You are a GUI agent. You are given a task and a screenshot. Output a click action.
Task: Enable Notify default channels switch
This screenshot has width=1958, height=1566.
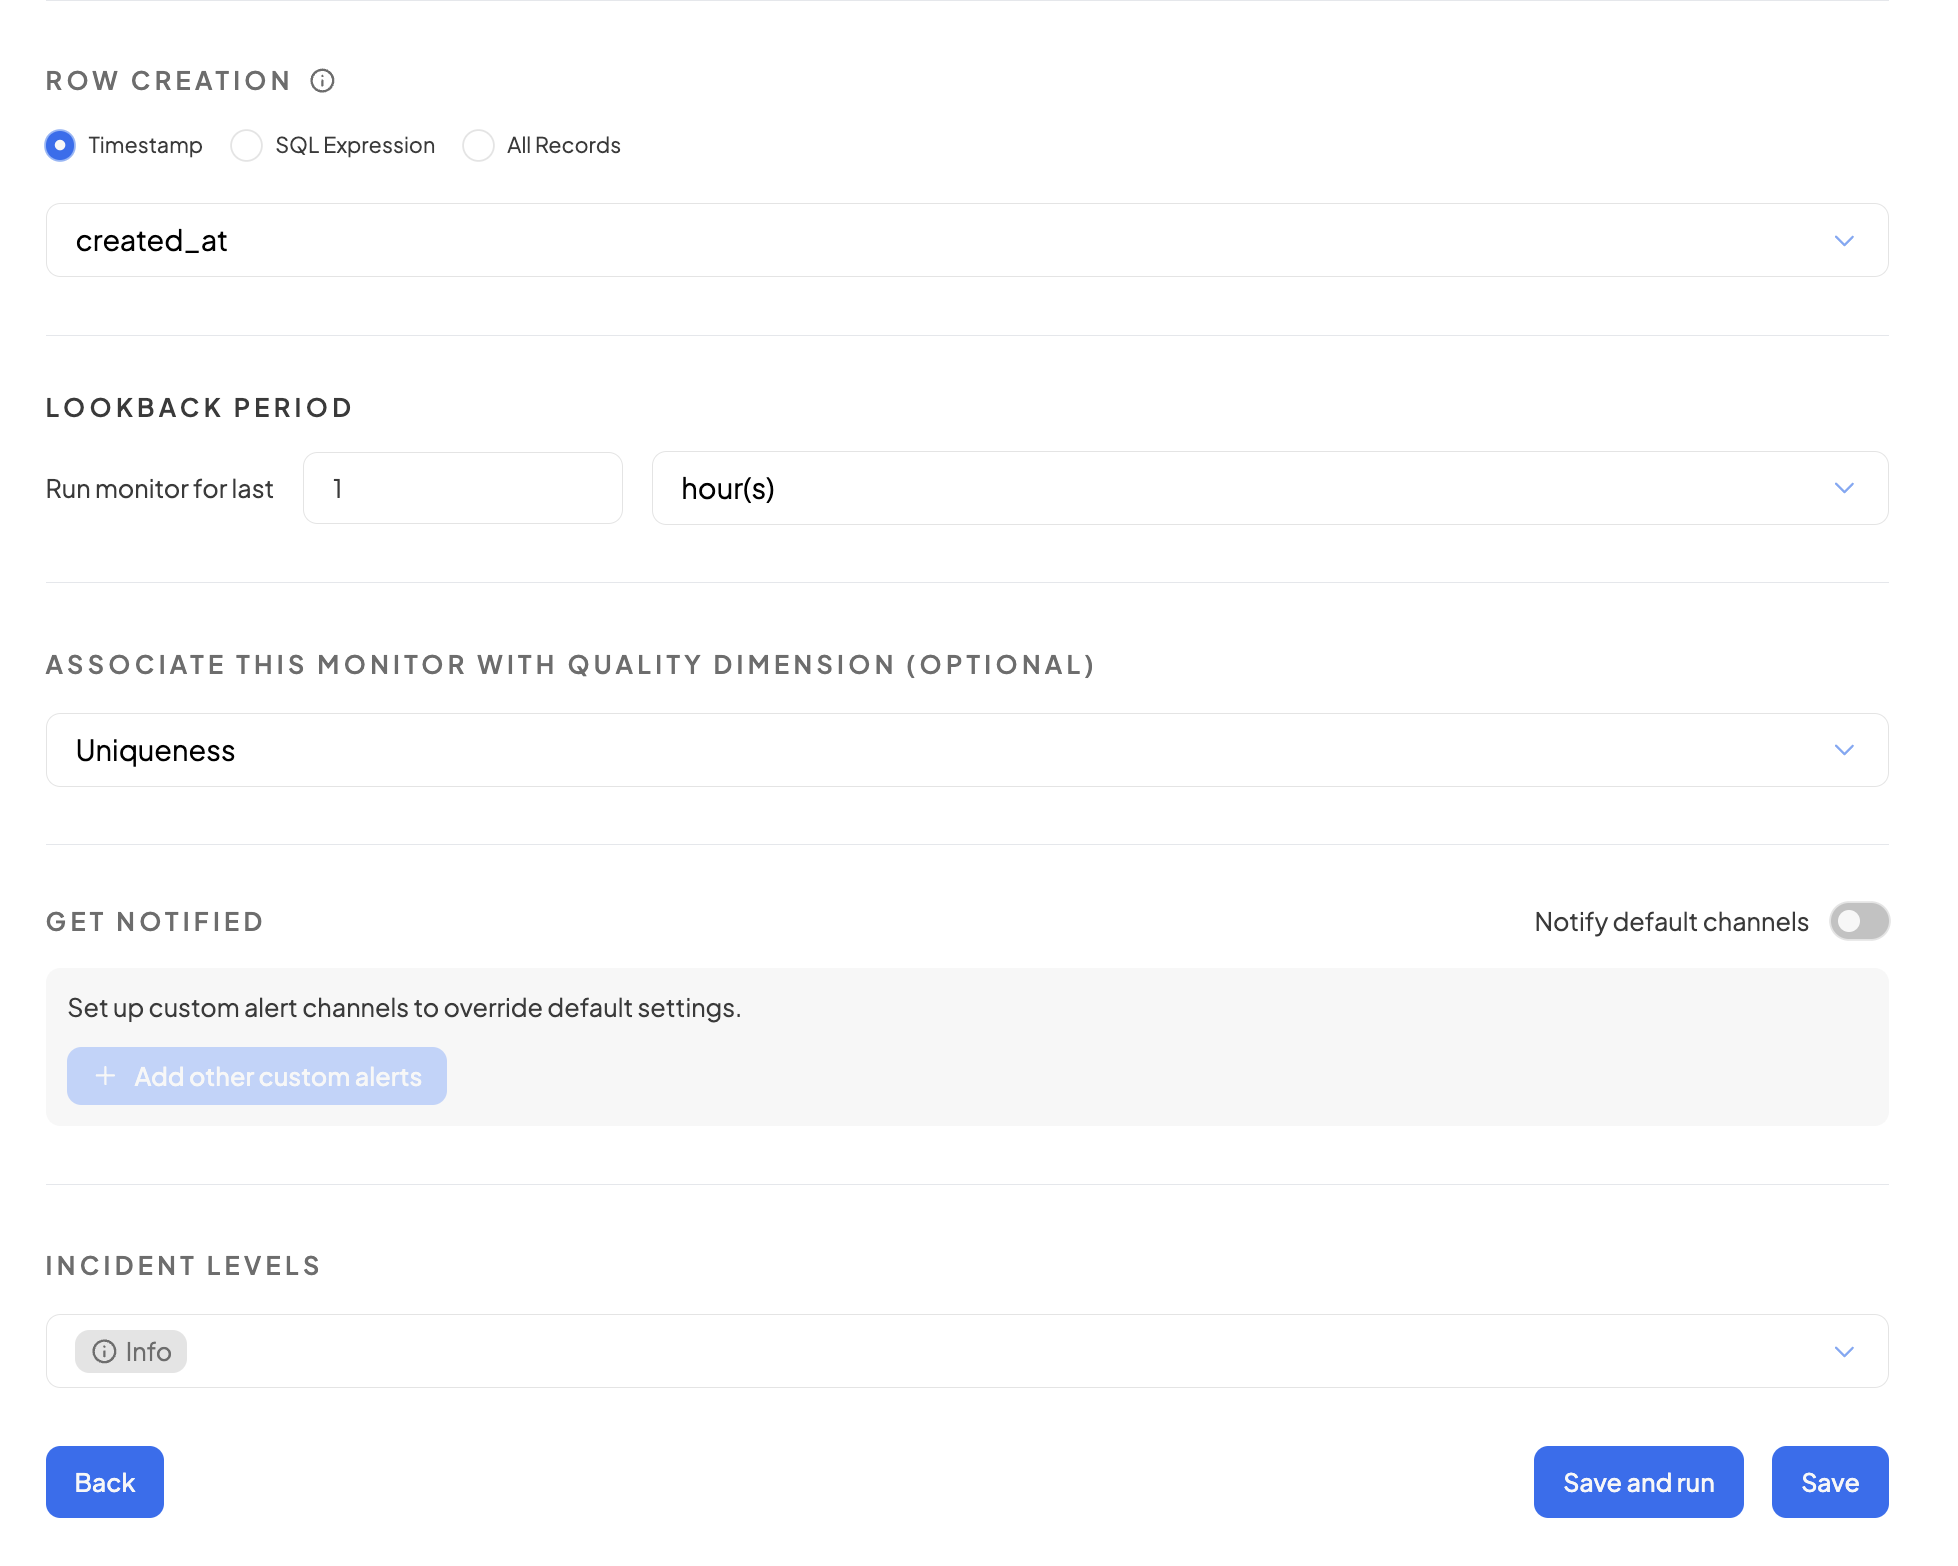point(1859,921)
